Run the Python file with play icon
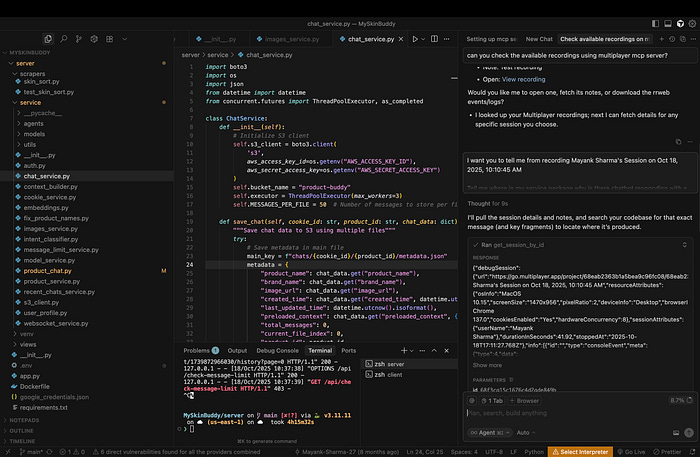 click(x=415, y=39)
